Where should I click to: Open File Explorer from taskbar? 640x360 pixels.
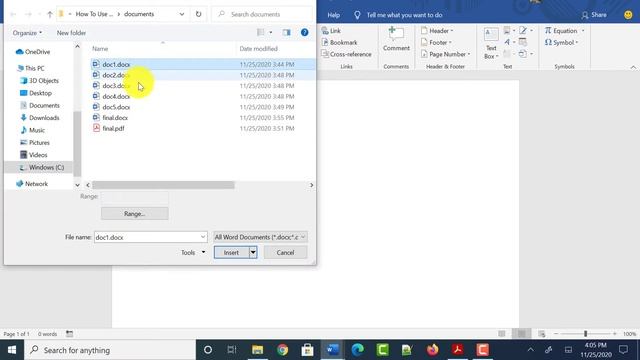tap(257, 350)
